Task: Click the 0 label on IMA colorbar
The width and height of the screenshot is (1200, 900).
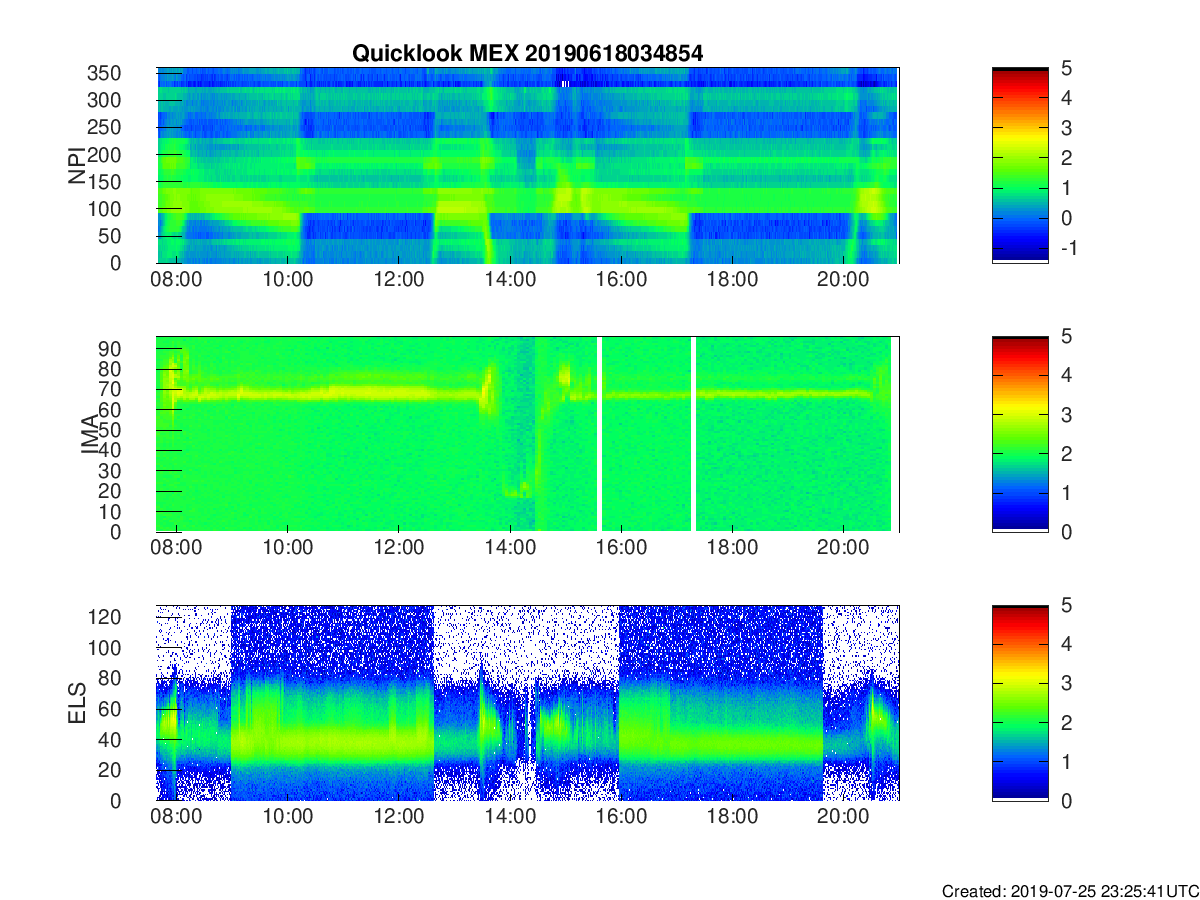Action: tap(1065, 531)
